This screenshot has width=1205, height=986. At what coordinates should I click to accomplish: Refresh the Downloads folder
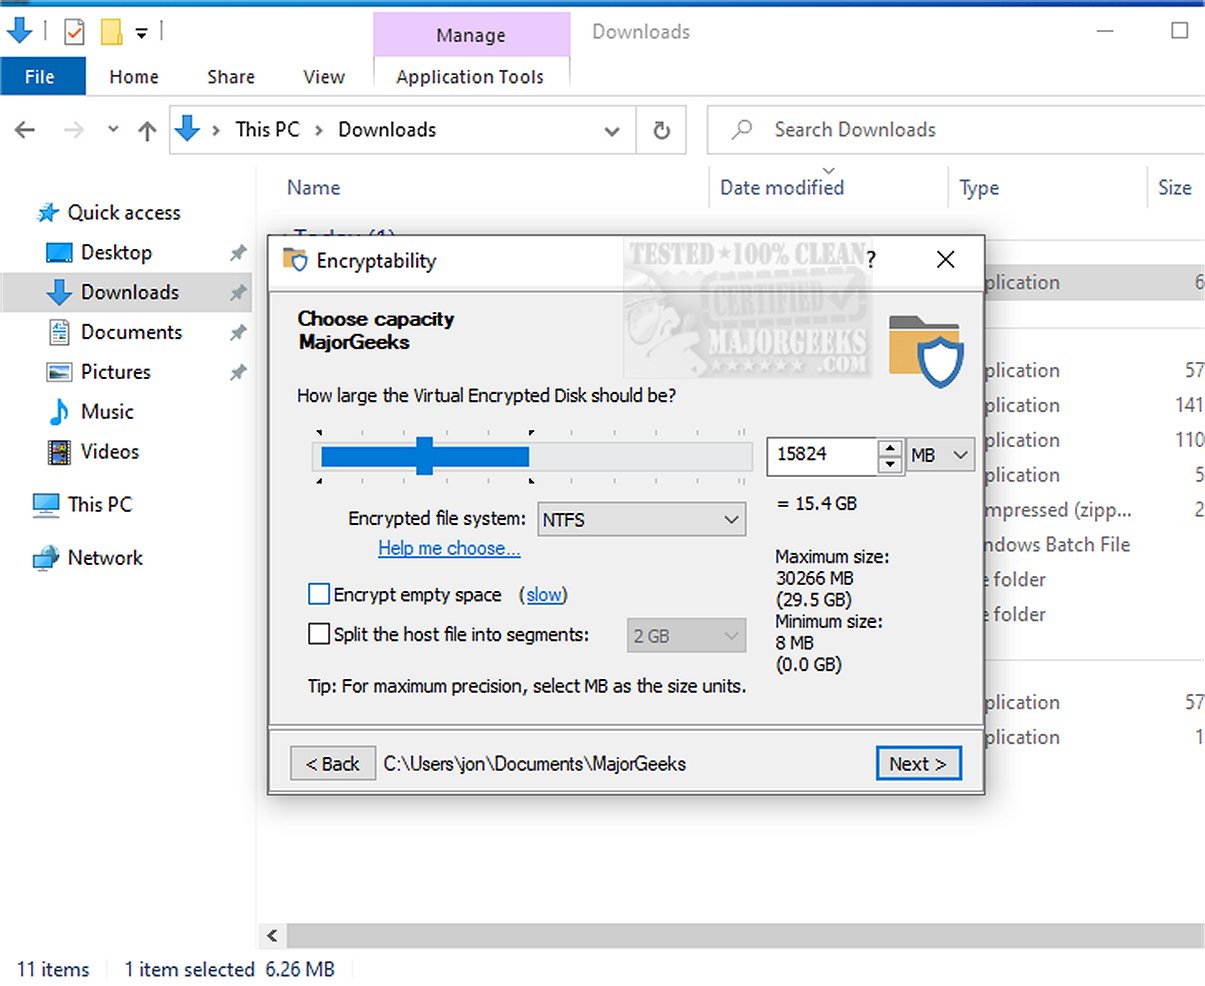[661, 130]
